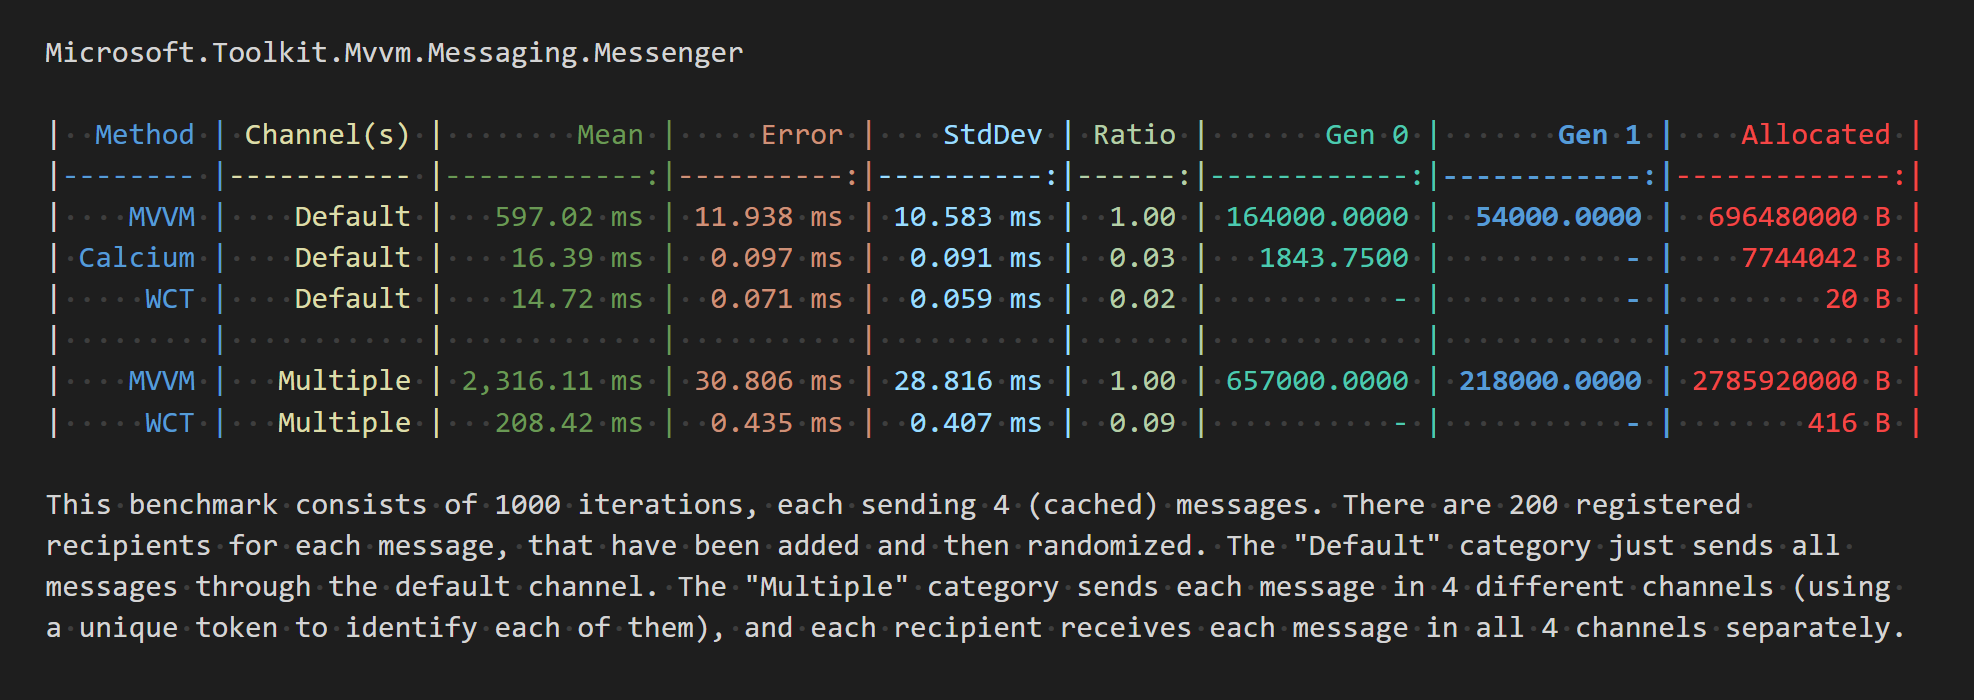This screenshot has width=1974, height=700.
Task: Select the 0.407 ms StdDev value
Action: 976,423
